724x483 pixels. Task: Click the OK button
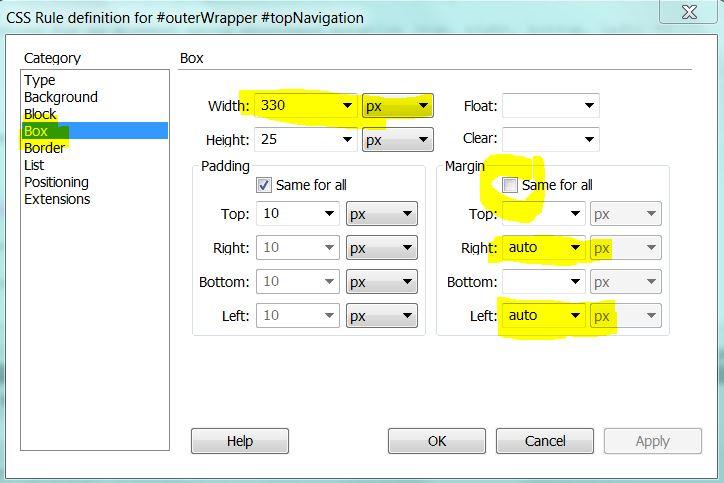pos(437,441)
